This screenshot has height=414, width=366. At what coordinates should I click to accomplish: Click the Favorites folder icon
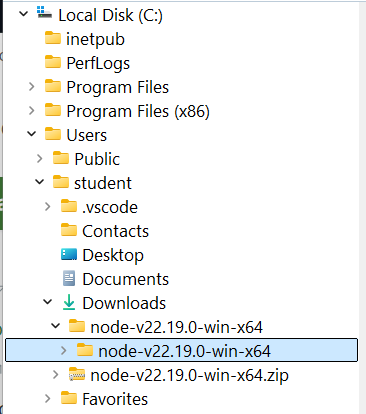tap(69, 398)
